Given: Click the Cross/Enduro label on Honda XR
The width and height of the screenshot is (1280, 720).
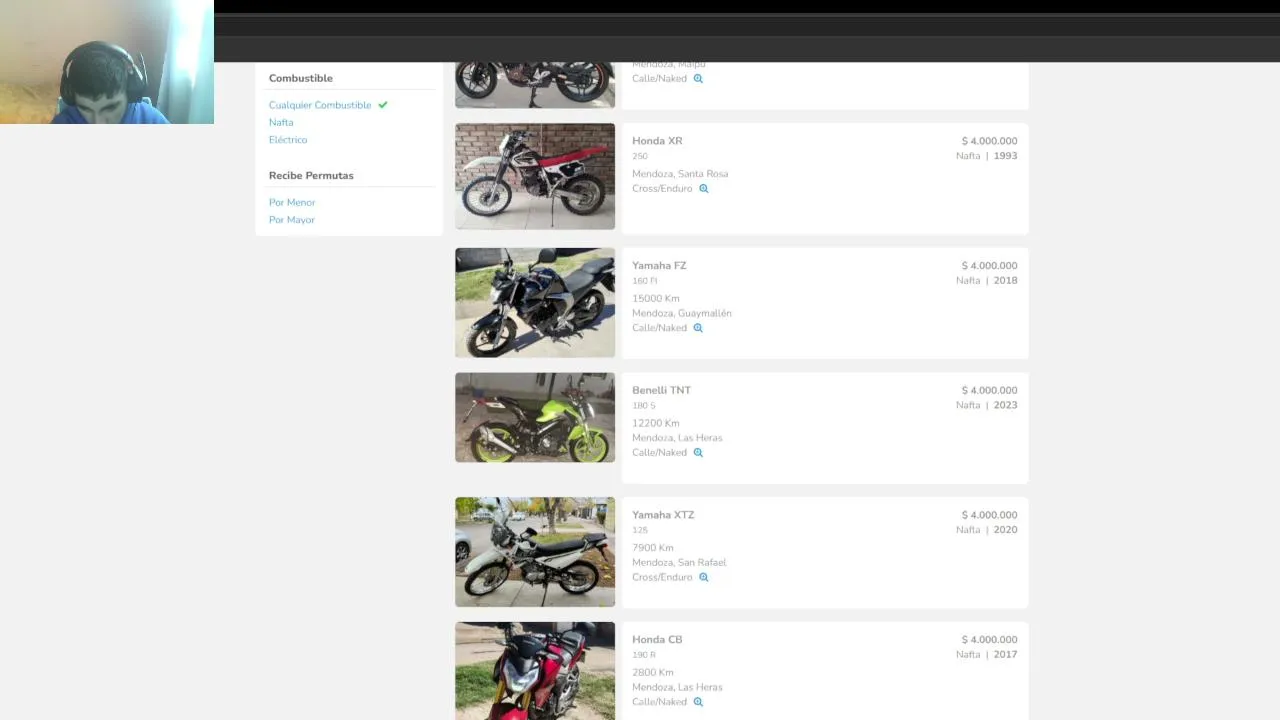Looking at the screenshot, I should click(x=662, y=189).
